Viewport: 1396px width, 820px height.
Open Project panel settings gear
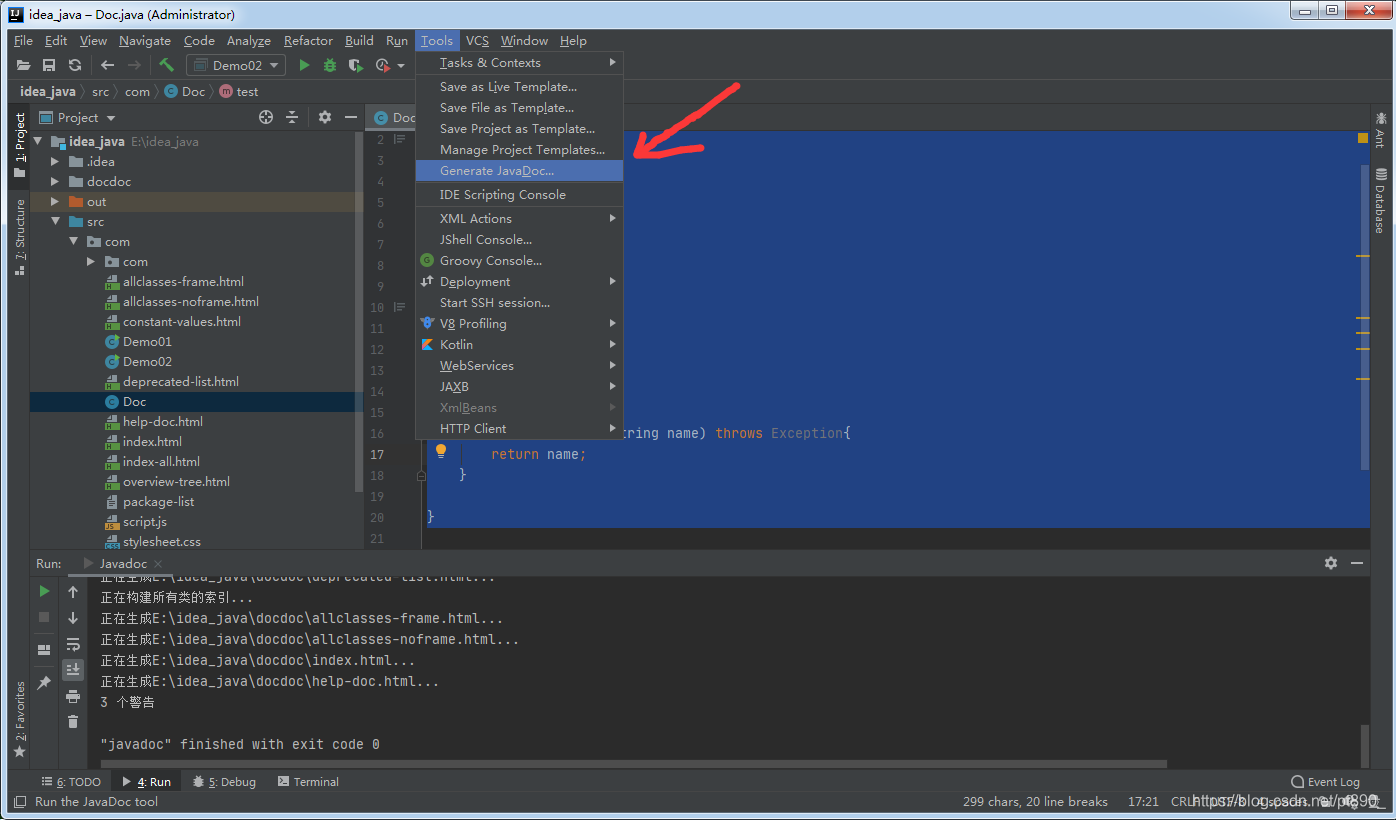click(x=325, y=117)
